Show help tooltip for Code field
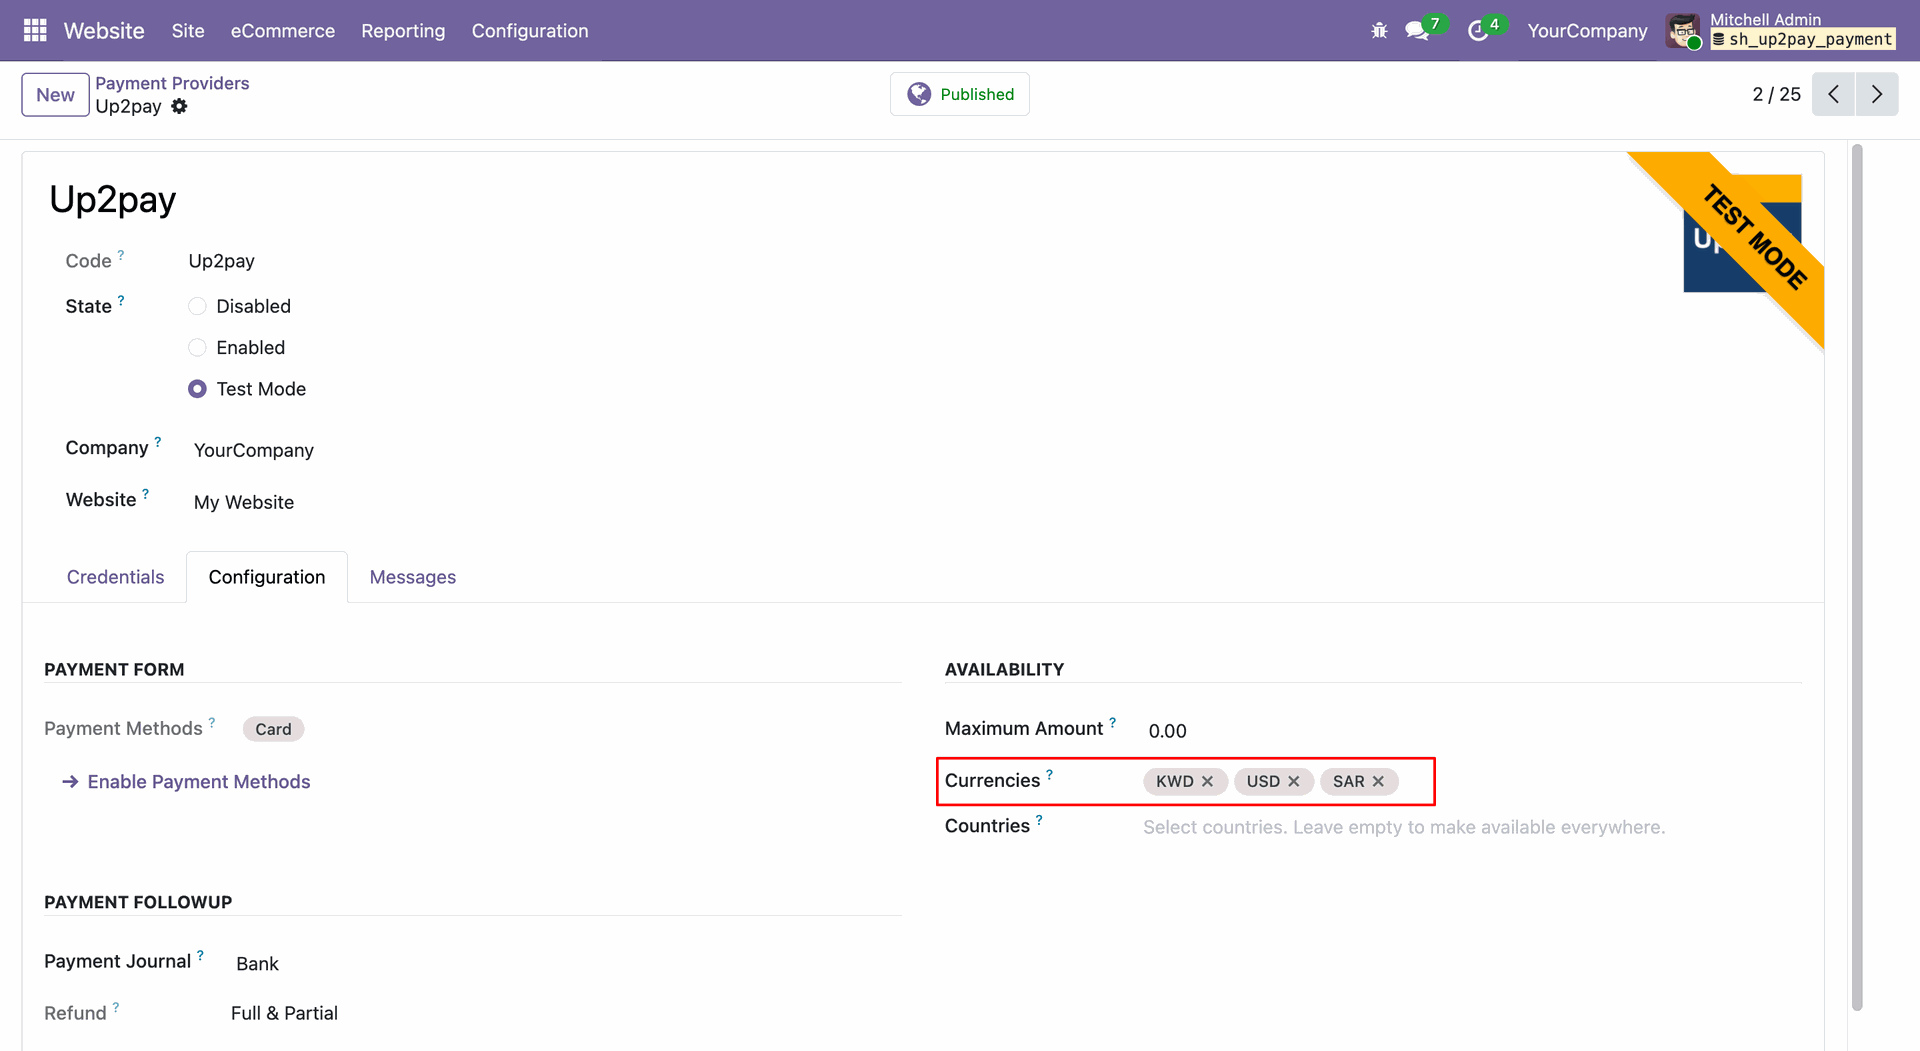The image size is (1920, 1051). click(121, 255)
